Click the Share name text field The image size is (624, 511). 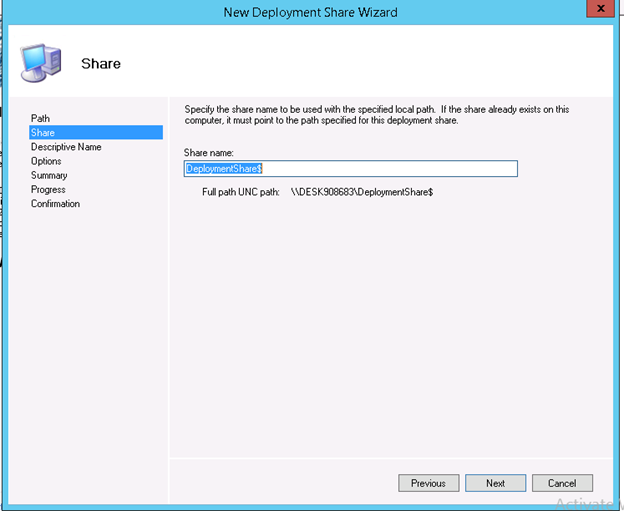(350, 169)
